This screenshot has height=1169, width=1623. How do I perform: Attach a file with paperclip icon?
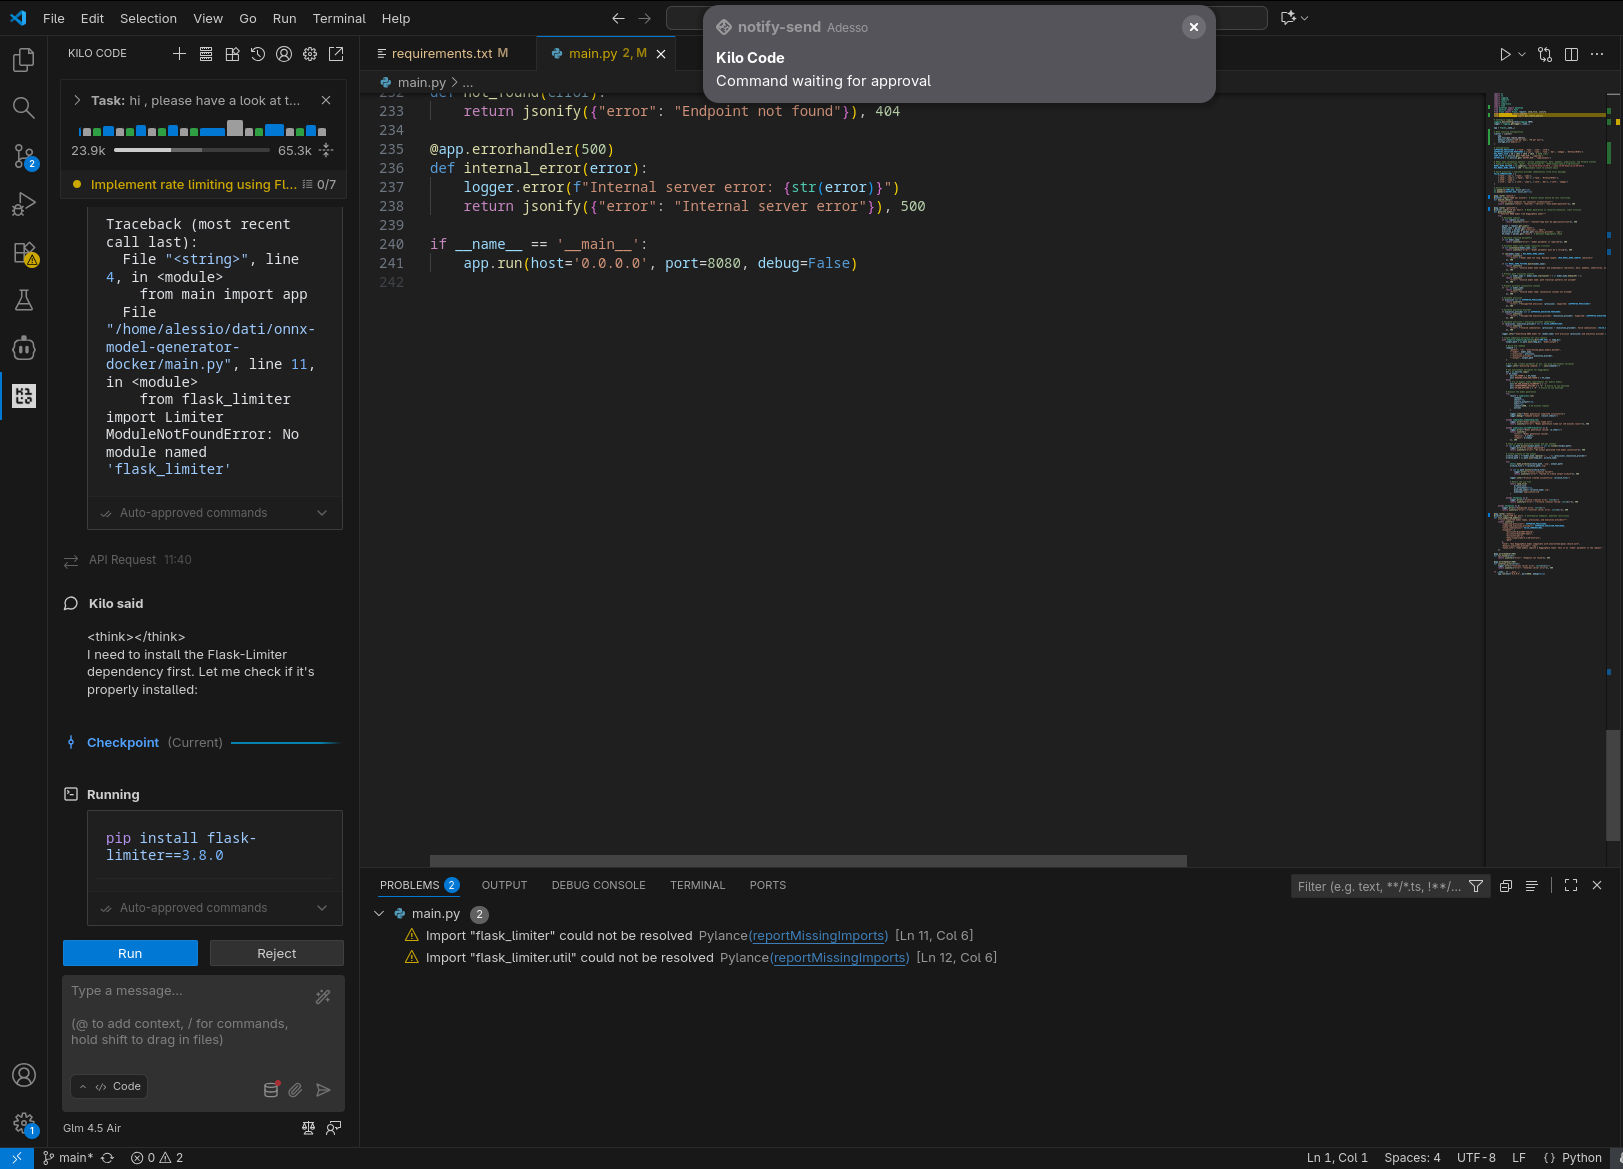296,1090
